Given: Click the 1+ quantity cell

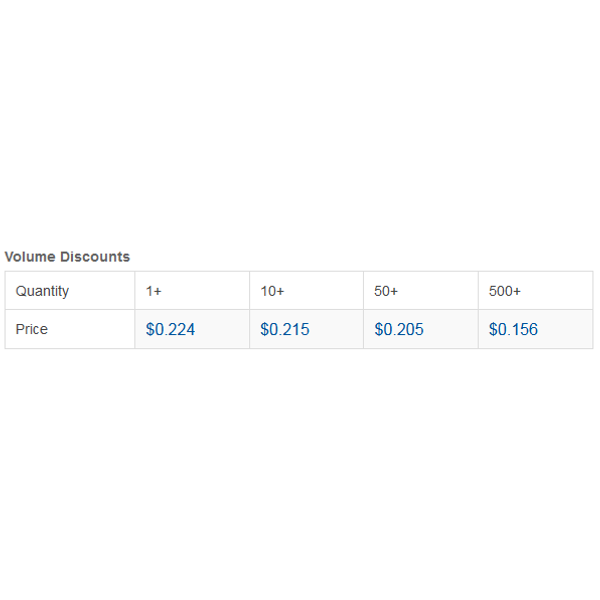Looking at the screenshot, I should click(x=192, y=291).
